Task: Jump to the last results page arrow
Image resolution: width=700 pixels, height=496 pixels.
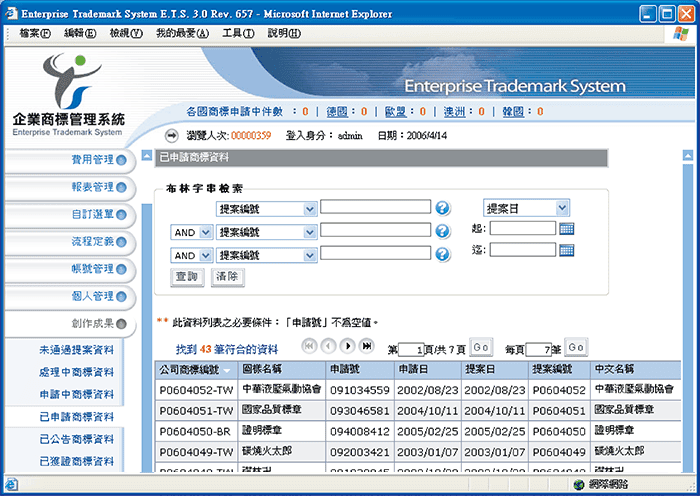Action: point(367,346)
